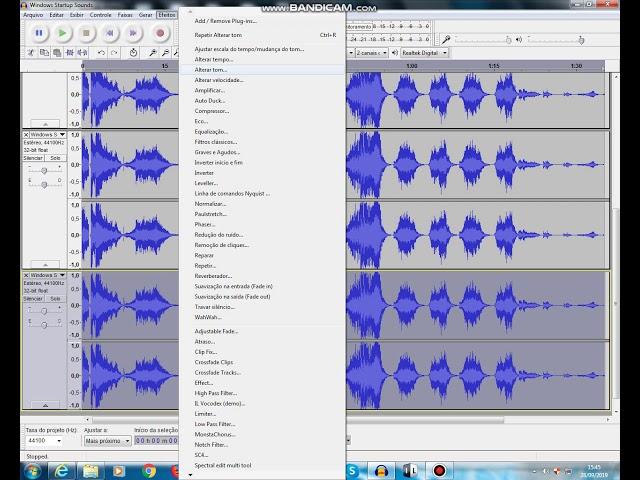Click the microphone icon in the mixer toolbar
Image resolution: width=640 pixels, height=480 pixels.
coord(446,40)
